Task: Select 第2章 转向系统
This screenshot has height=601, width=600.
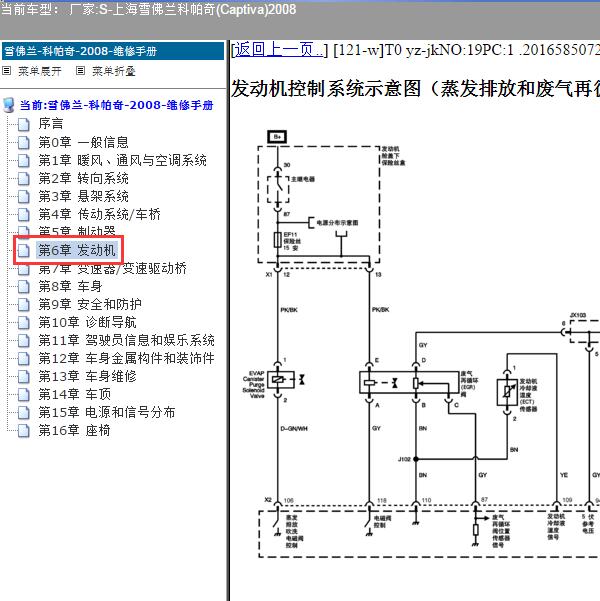Action: (83, 178)
